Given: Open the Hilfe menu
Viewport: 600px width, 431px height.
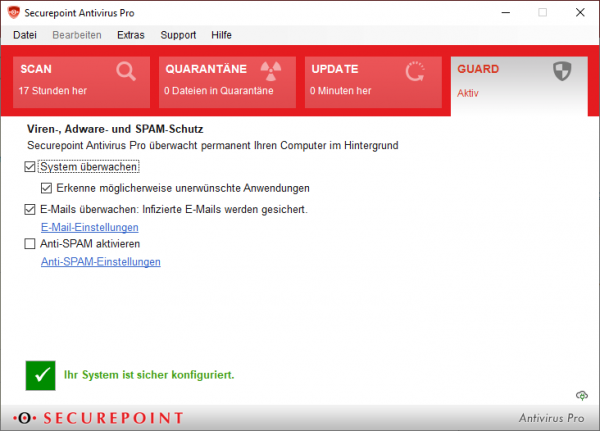Looking at the screenshot, I should tap(221, 35).
